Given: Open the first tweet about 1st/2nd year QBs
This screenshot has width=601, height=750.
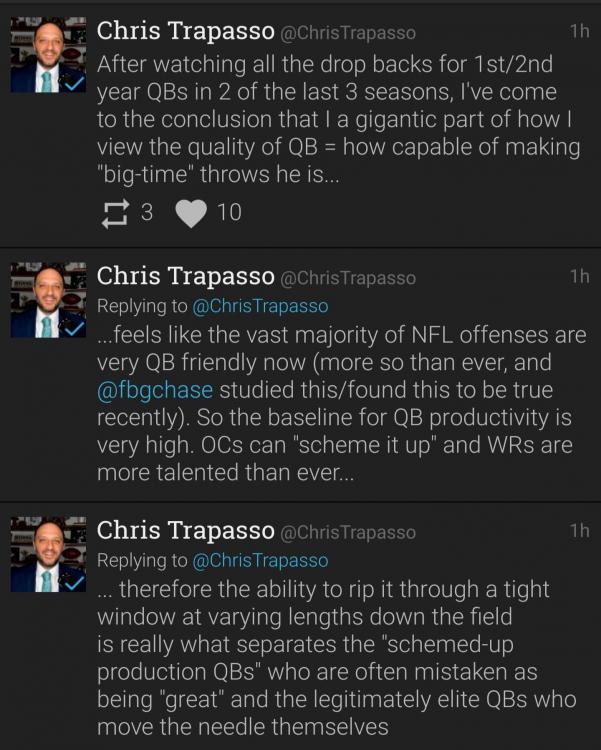Looking at the screenshot, I should pos(338,120).
